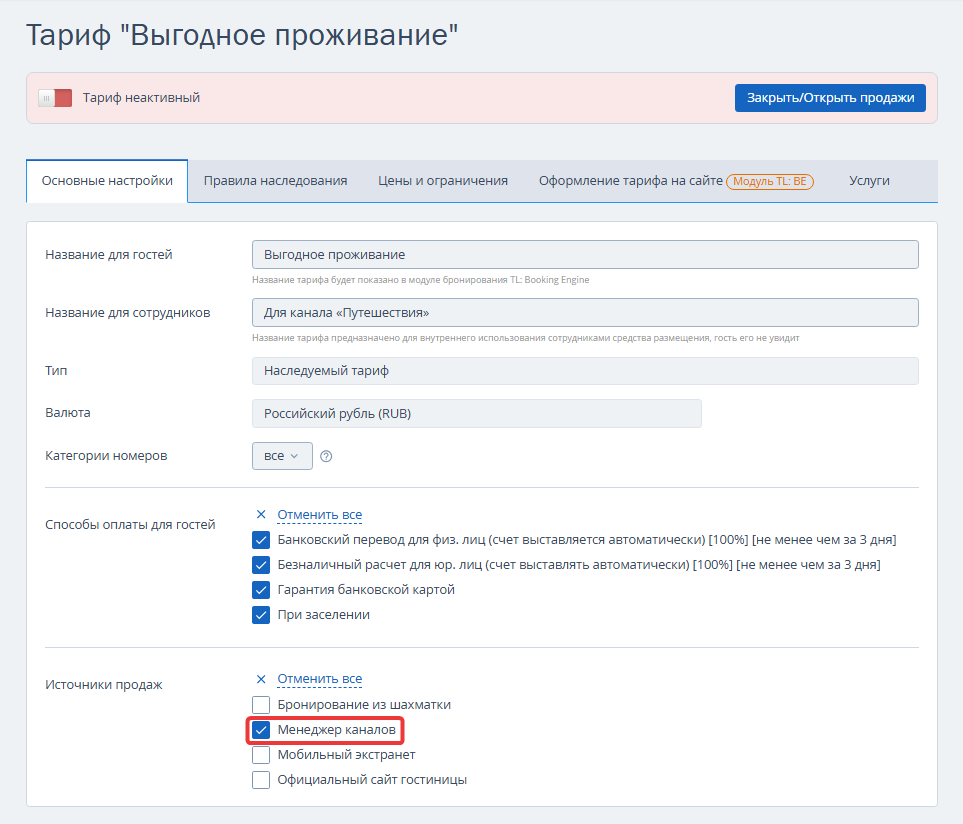Tick Официальный сайт гостиницы checkbox
This screenshot has width=963, height=824.
coord(261,780)
